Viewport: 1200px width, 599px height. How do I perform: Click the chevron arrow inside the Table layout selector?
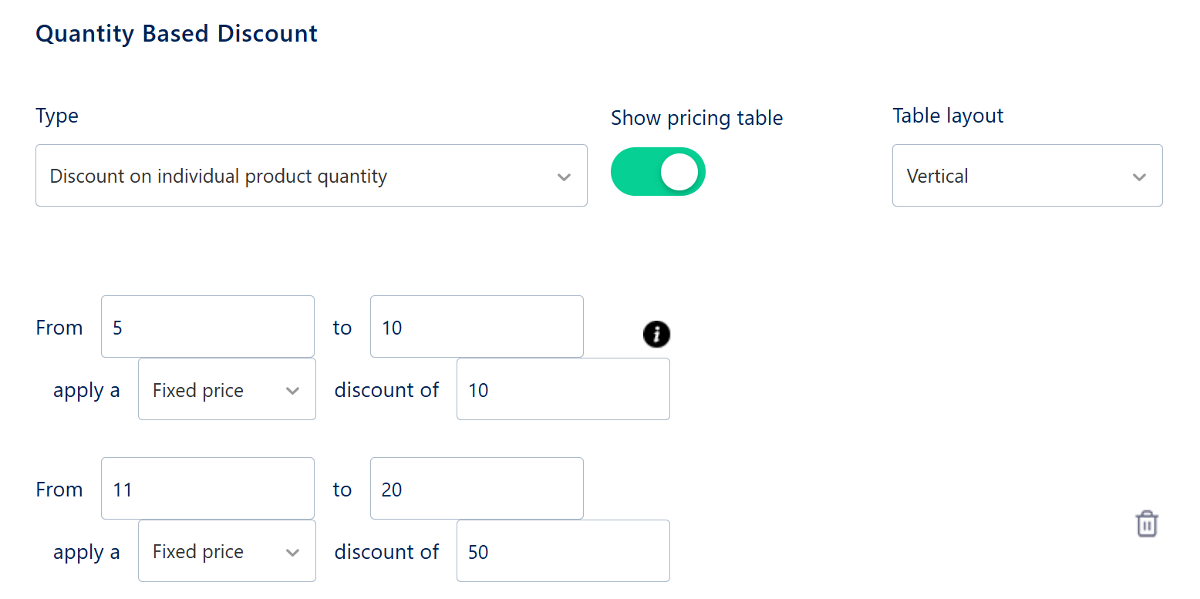[1139, 177]
